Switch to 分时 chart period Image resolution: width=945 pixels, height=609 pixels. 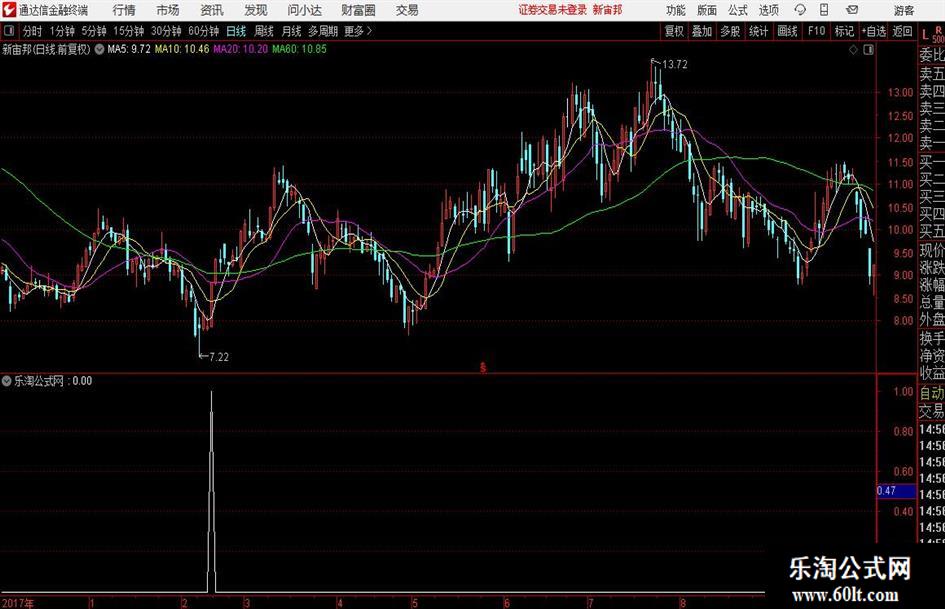32,31
